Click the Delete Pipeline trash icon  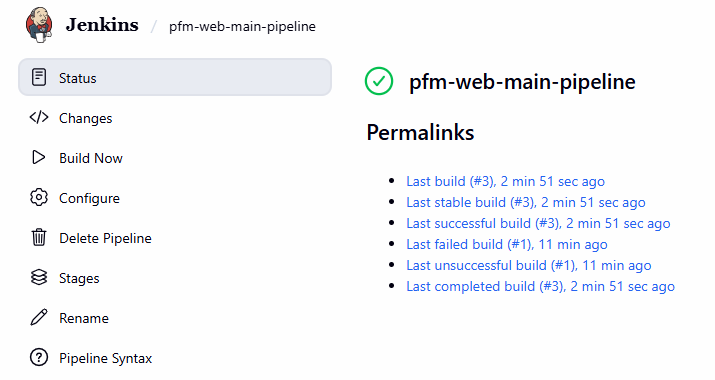(x=39, y=238)
